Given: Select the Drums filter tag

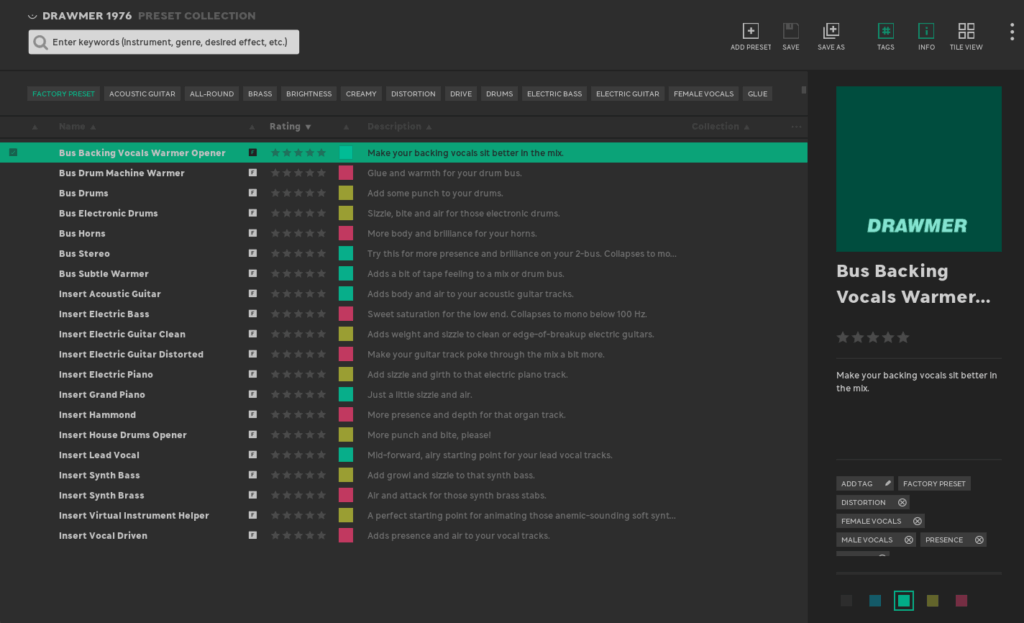Looking at the screenshot, I should (499, 94).
